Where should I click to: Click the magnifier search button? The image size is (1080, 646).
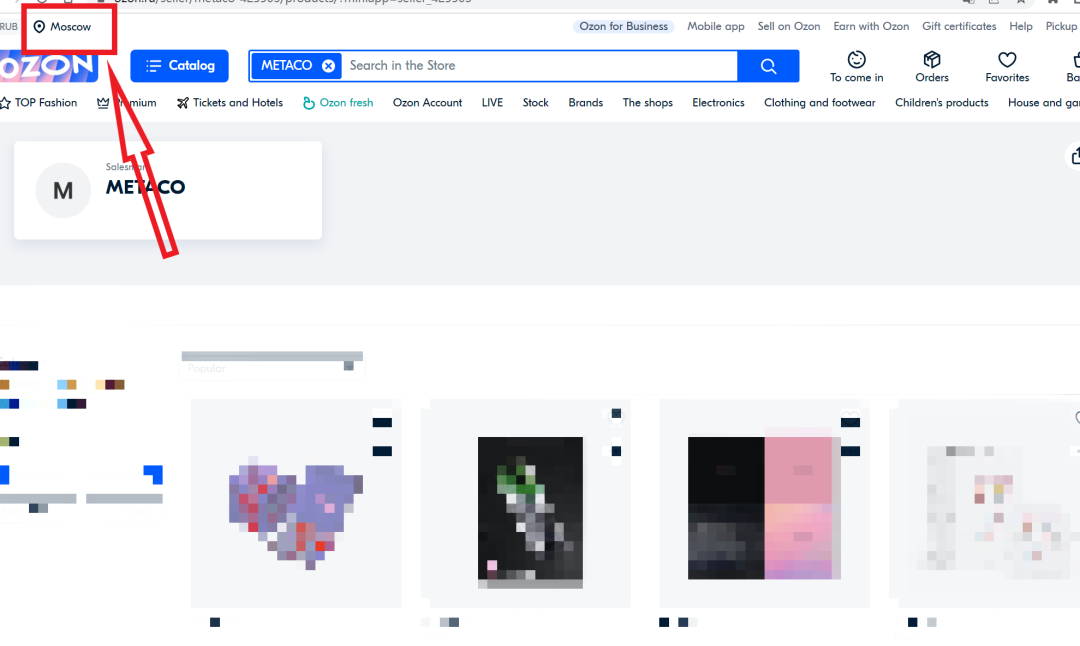(x=768, y=66)
